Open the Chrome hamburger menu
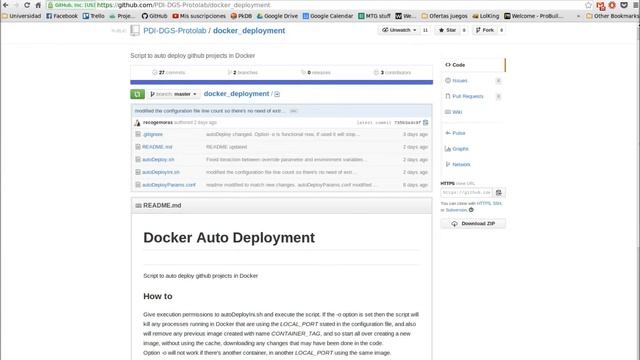 636,5
